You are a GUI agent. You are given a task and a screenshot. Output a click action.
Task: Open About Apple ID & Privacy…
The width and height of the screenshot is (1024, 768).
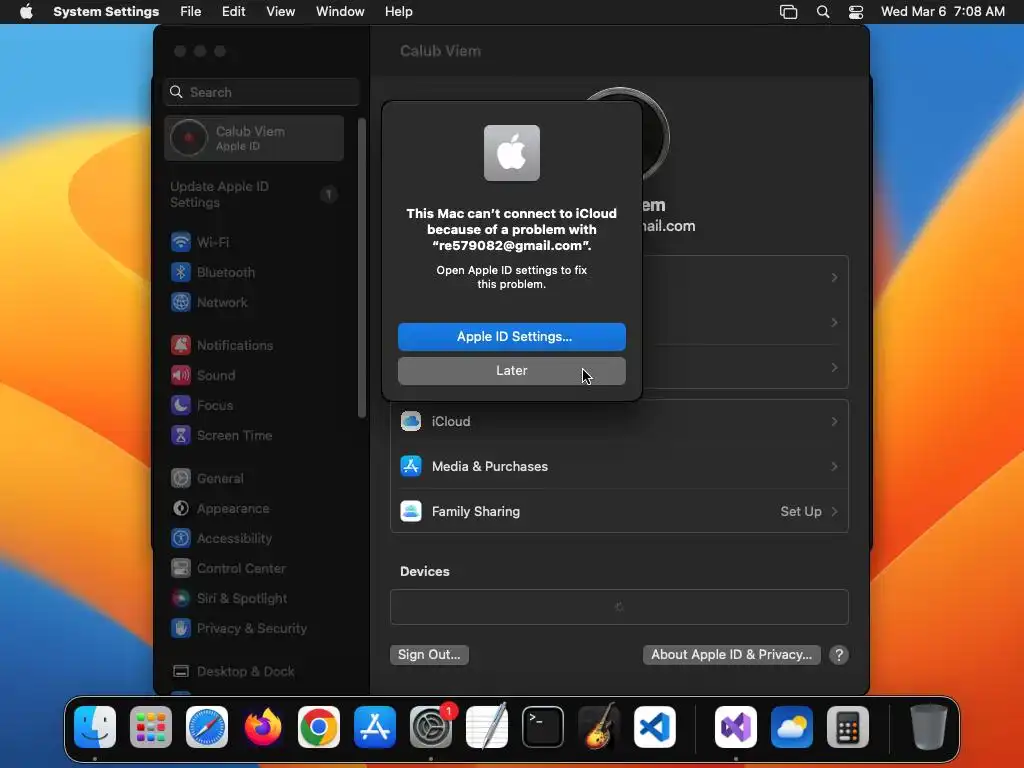tap(731, 654)
